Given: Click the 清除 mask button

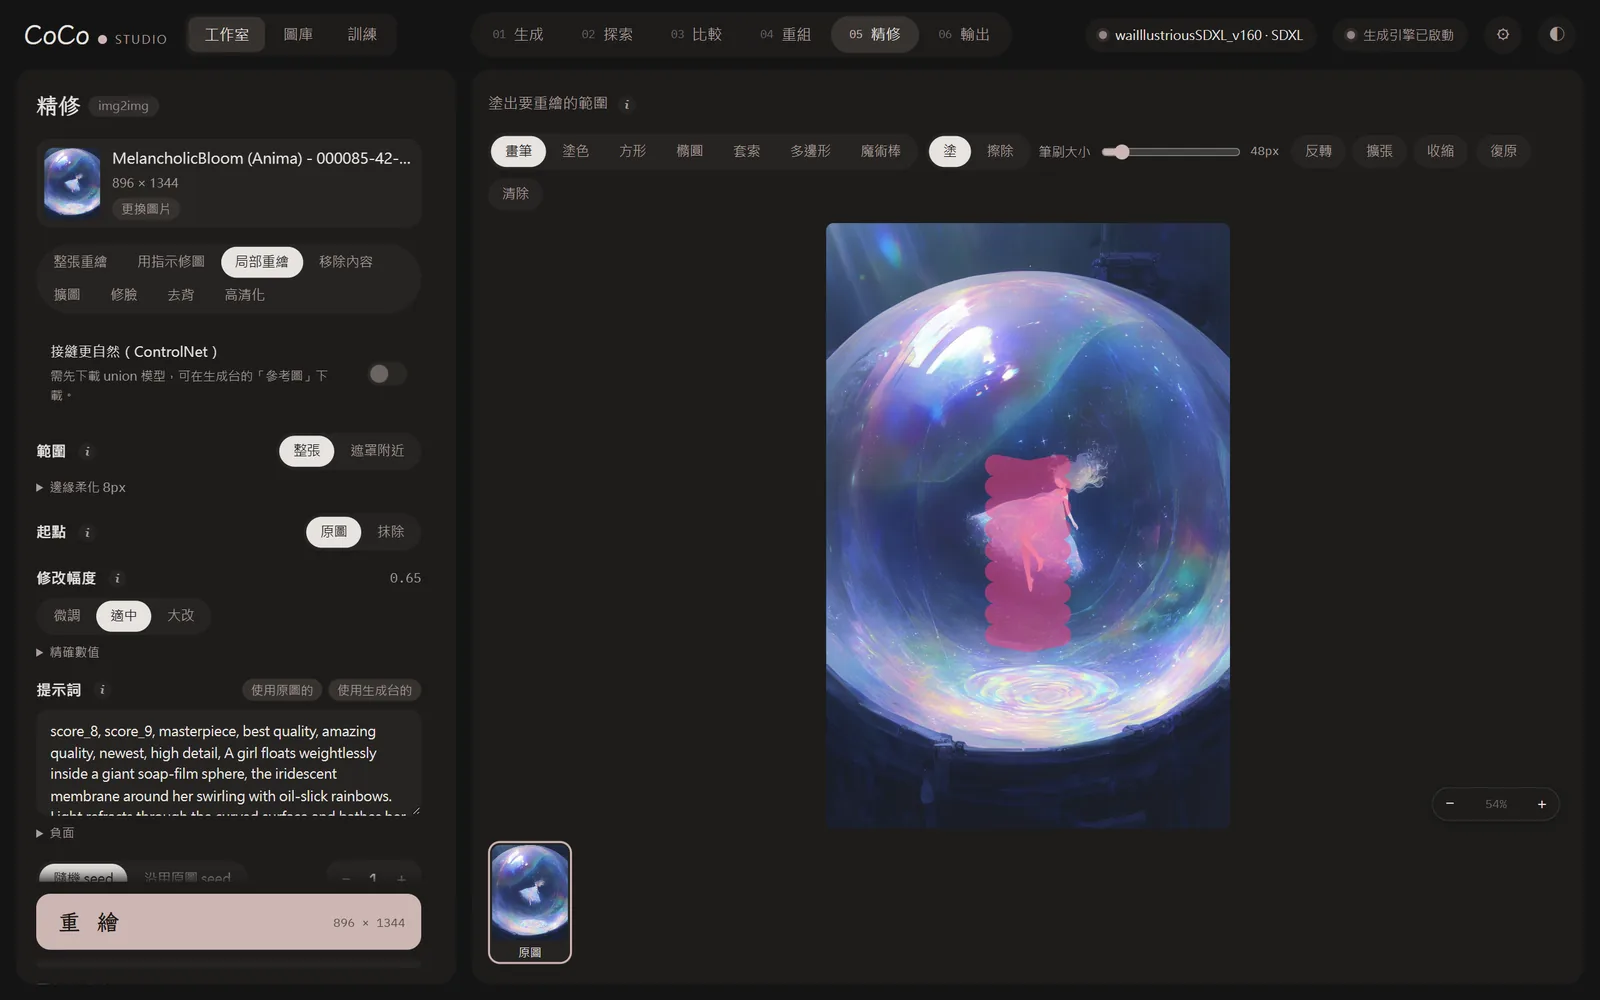Looking at the screenshot, I should click(x=516, y=194).
